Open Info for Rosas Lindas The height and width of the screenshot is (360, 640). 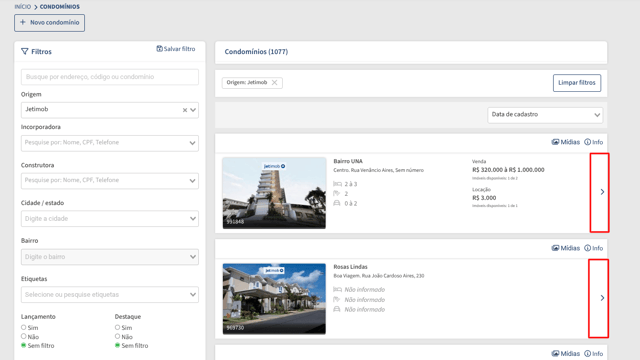click(593, 248)
